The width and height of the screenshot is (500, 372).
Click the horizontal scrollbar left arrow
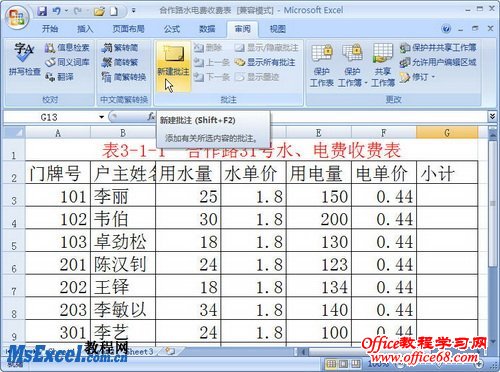[x=303, y=351]
